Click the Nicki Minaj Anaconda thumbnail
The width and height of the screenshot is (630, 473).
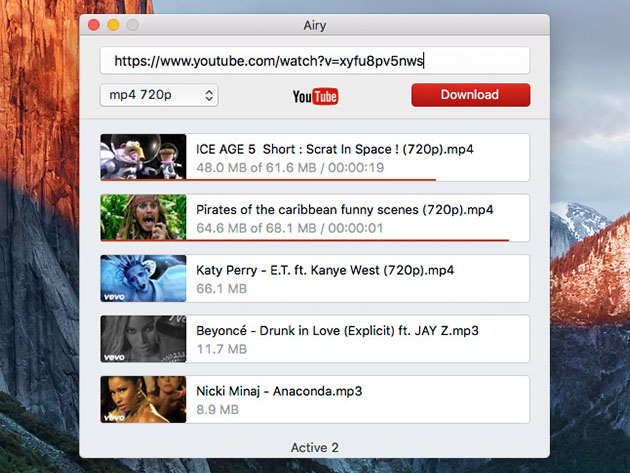(143, 399)
